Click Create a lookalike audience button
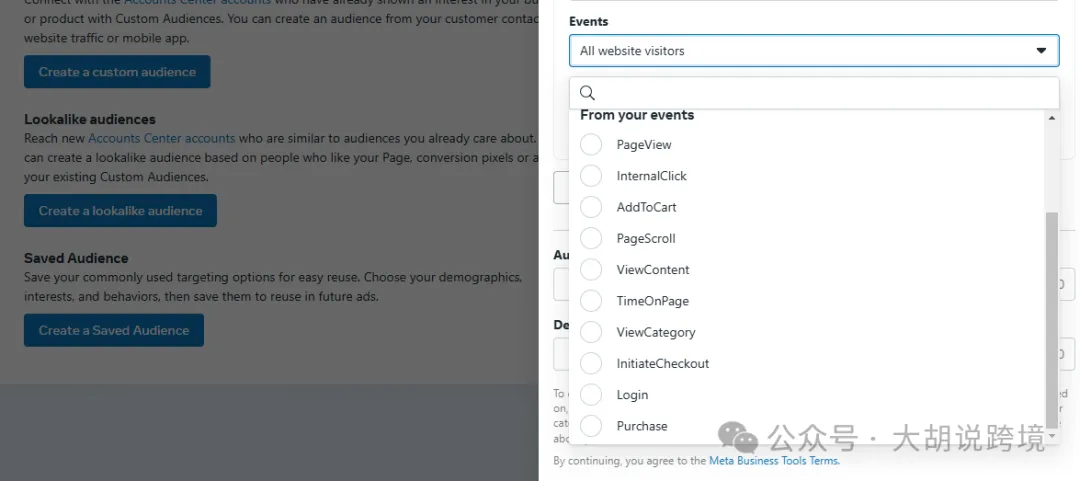 (x=121, y=210)
